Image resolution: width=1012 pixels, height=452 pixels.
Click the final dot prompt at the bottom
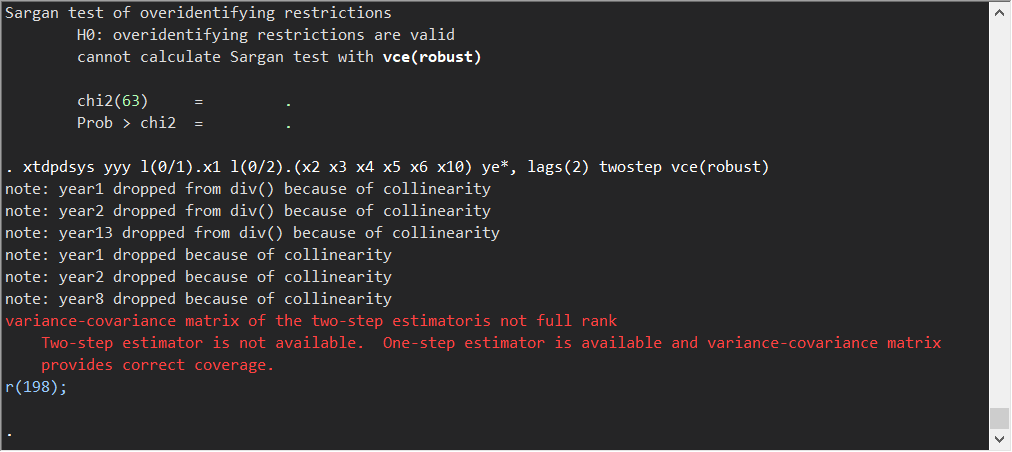click(x=9, y=433)
